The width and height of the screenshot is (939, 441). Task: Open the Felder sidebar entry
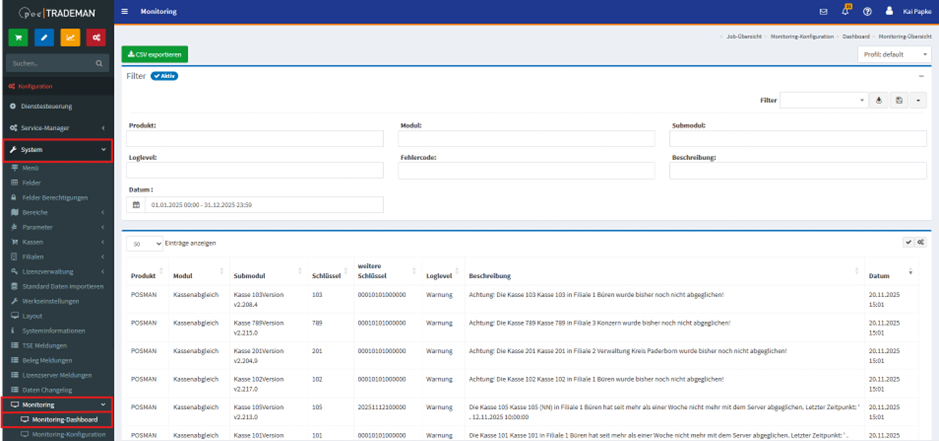(x=32, y=183)
